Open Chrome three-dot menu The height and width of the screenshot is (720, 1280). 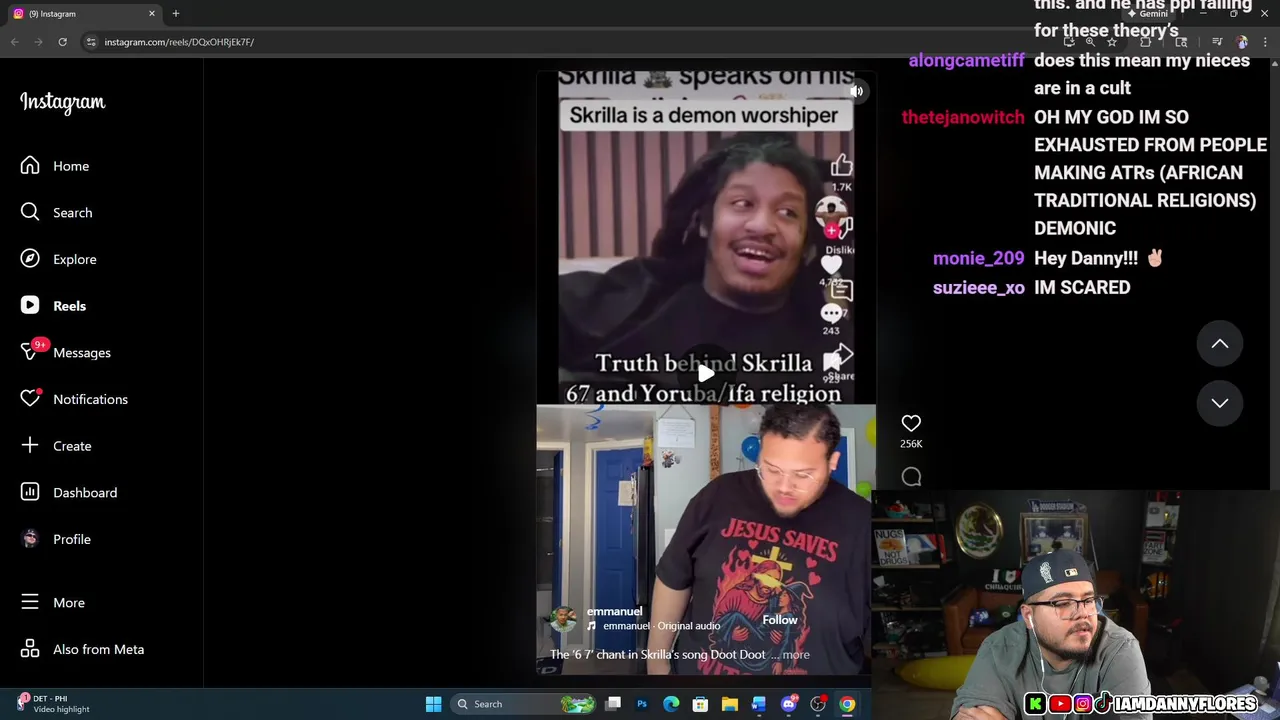pos(1266,42)
